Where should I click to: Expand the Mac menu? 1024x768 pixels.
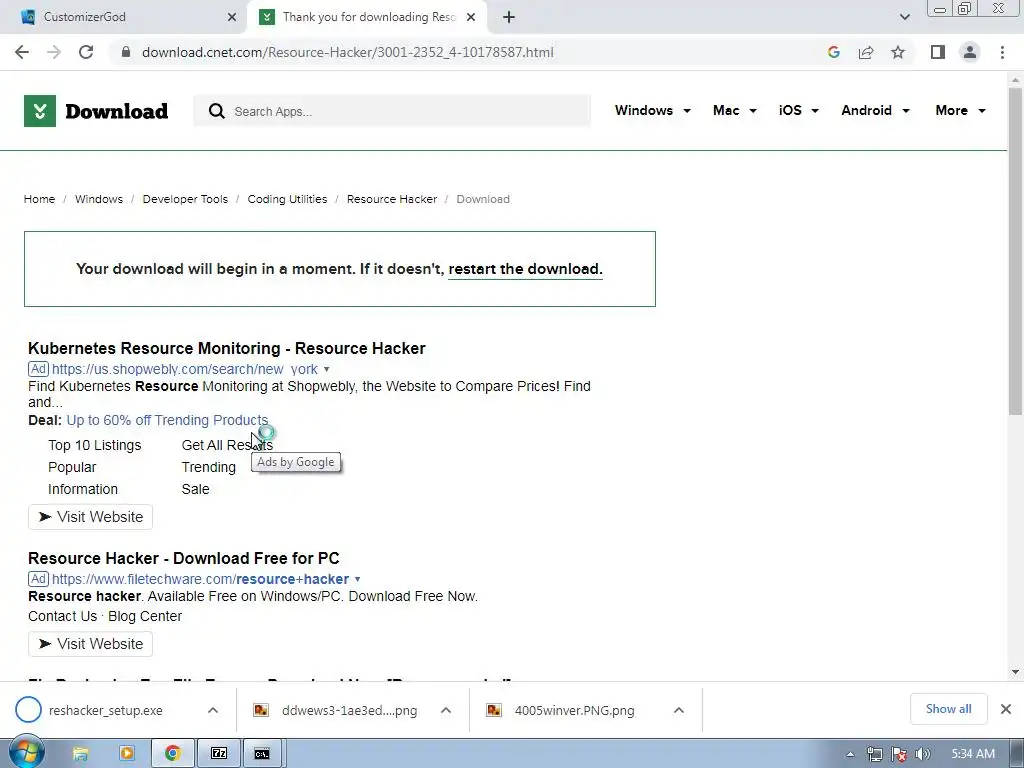(735, 110)
